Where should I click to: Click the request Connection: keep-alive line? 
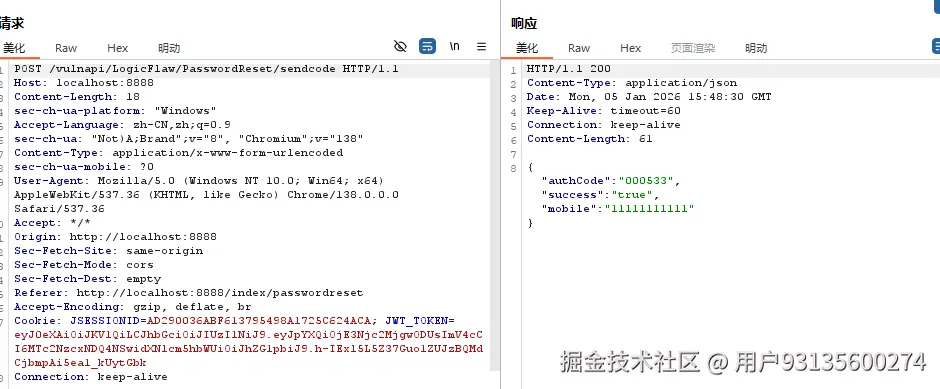(91, 376)
